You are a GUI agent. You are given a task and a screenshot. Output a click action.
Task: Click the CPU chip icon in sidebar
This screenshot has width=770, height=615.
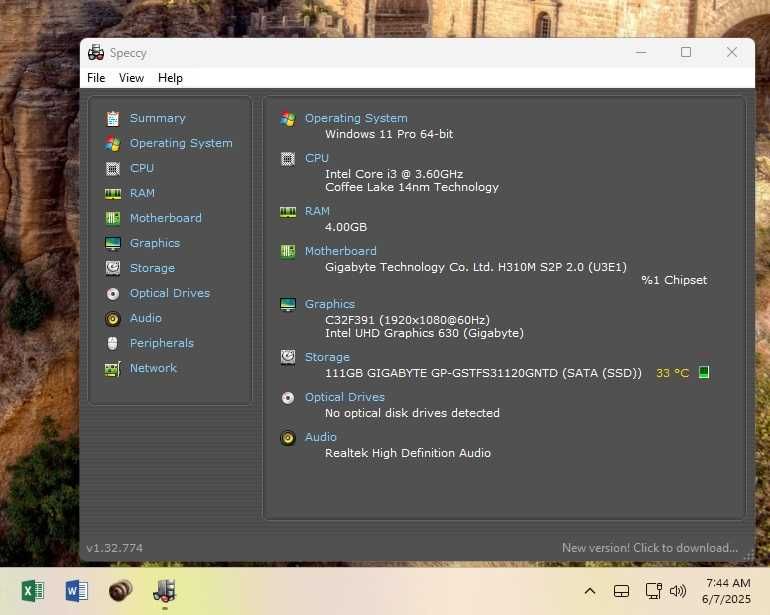click(113, 168)
